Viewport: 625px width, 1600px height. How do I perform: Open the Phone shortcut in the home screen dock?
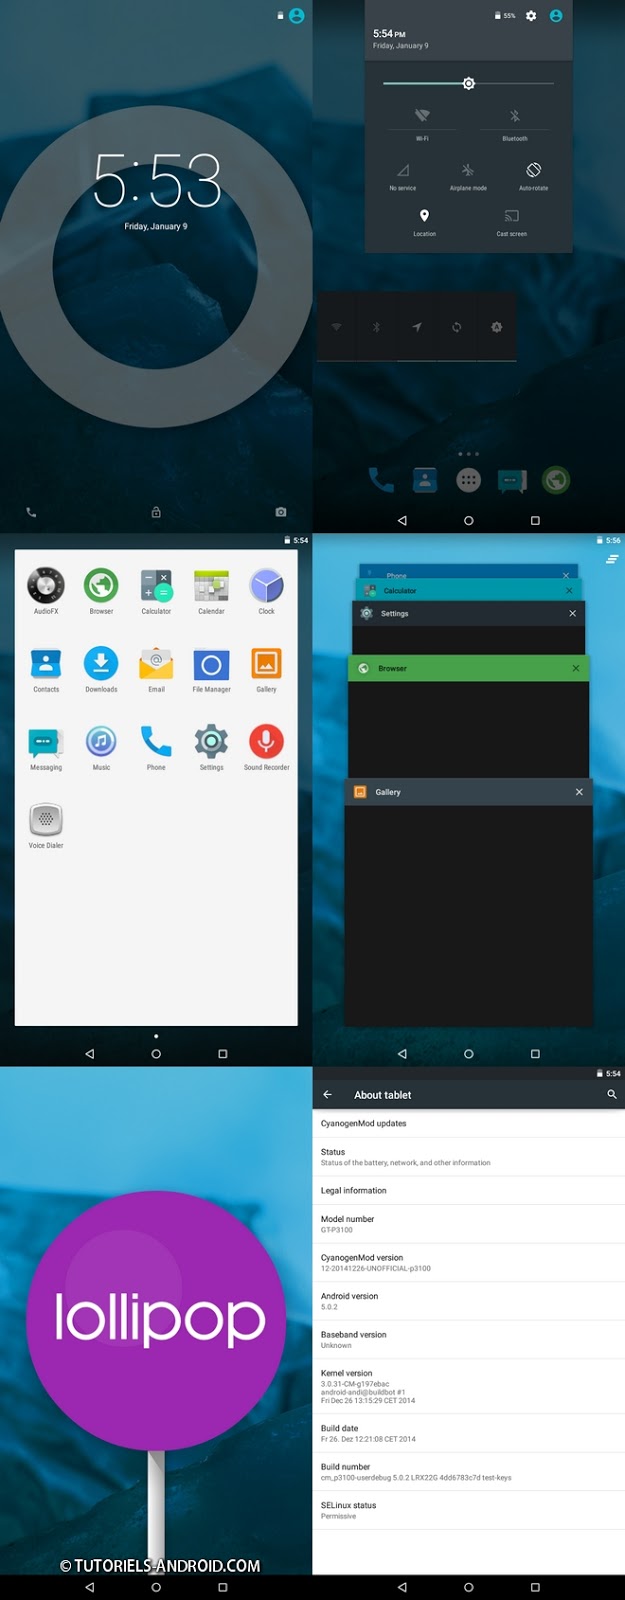pos(381,481)
